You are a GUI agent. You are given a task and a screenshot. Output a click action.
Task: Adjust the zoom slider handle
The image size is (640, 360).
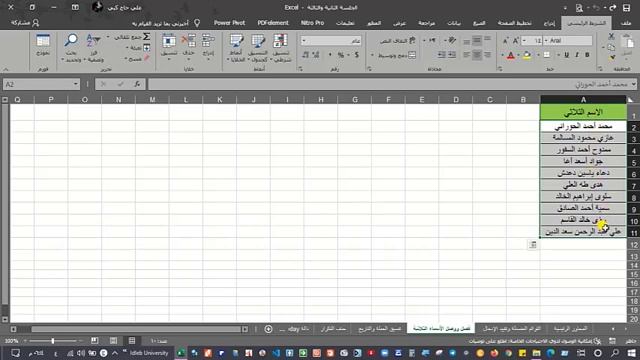click(x=53, y=340)
